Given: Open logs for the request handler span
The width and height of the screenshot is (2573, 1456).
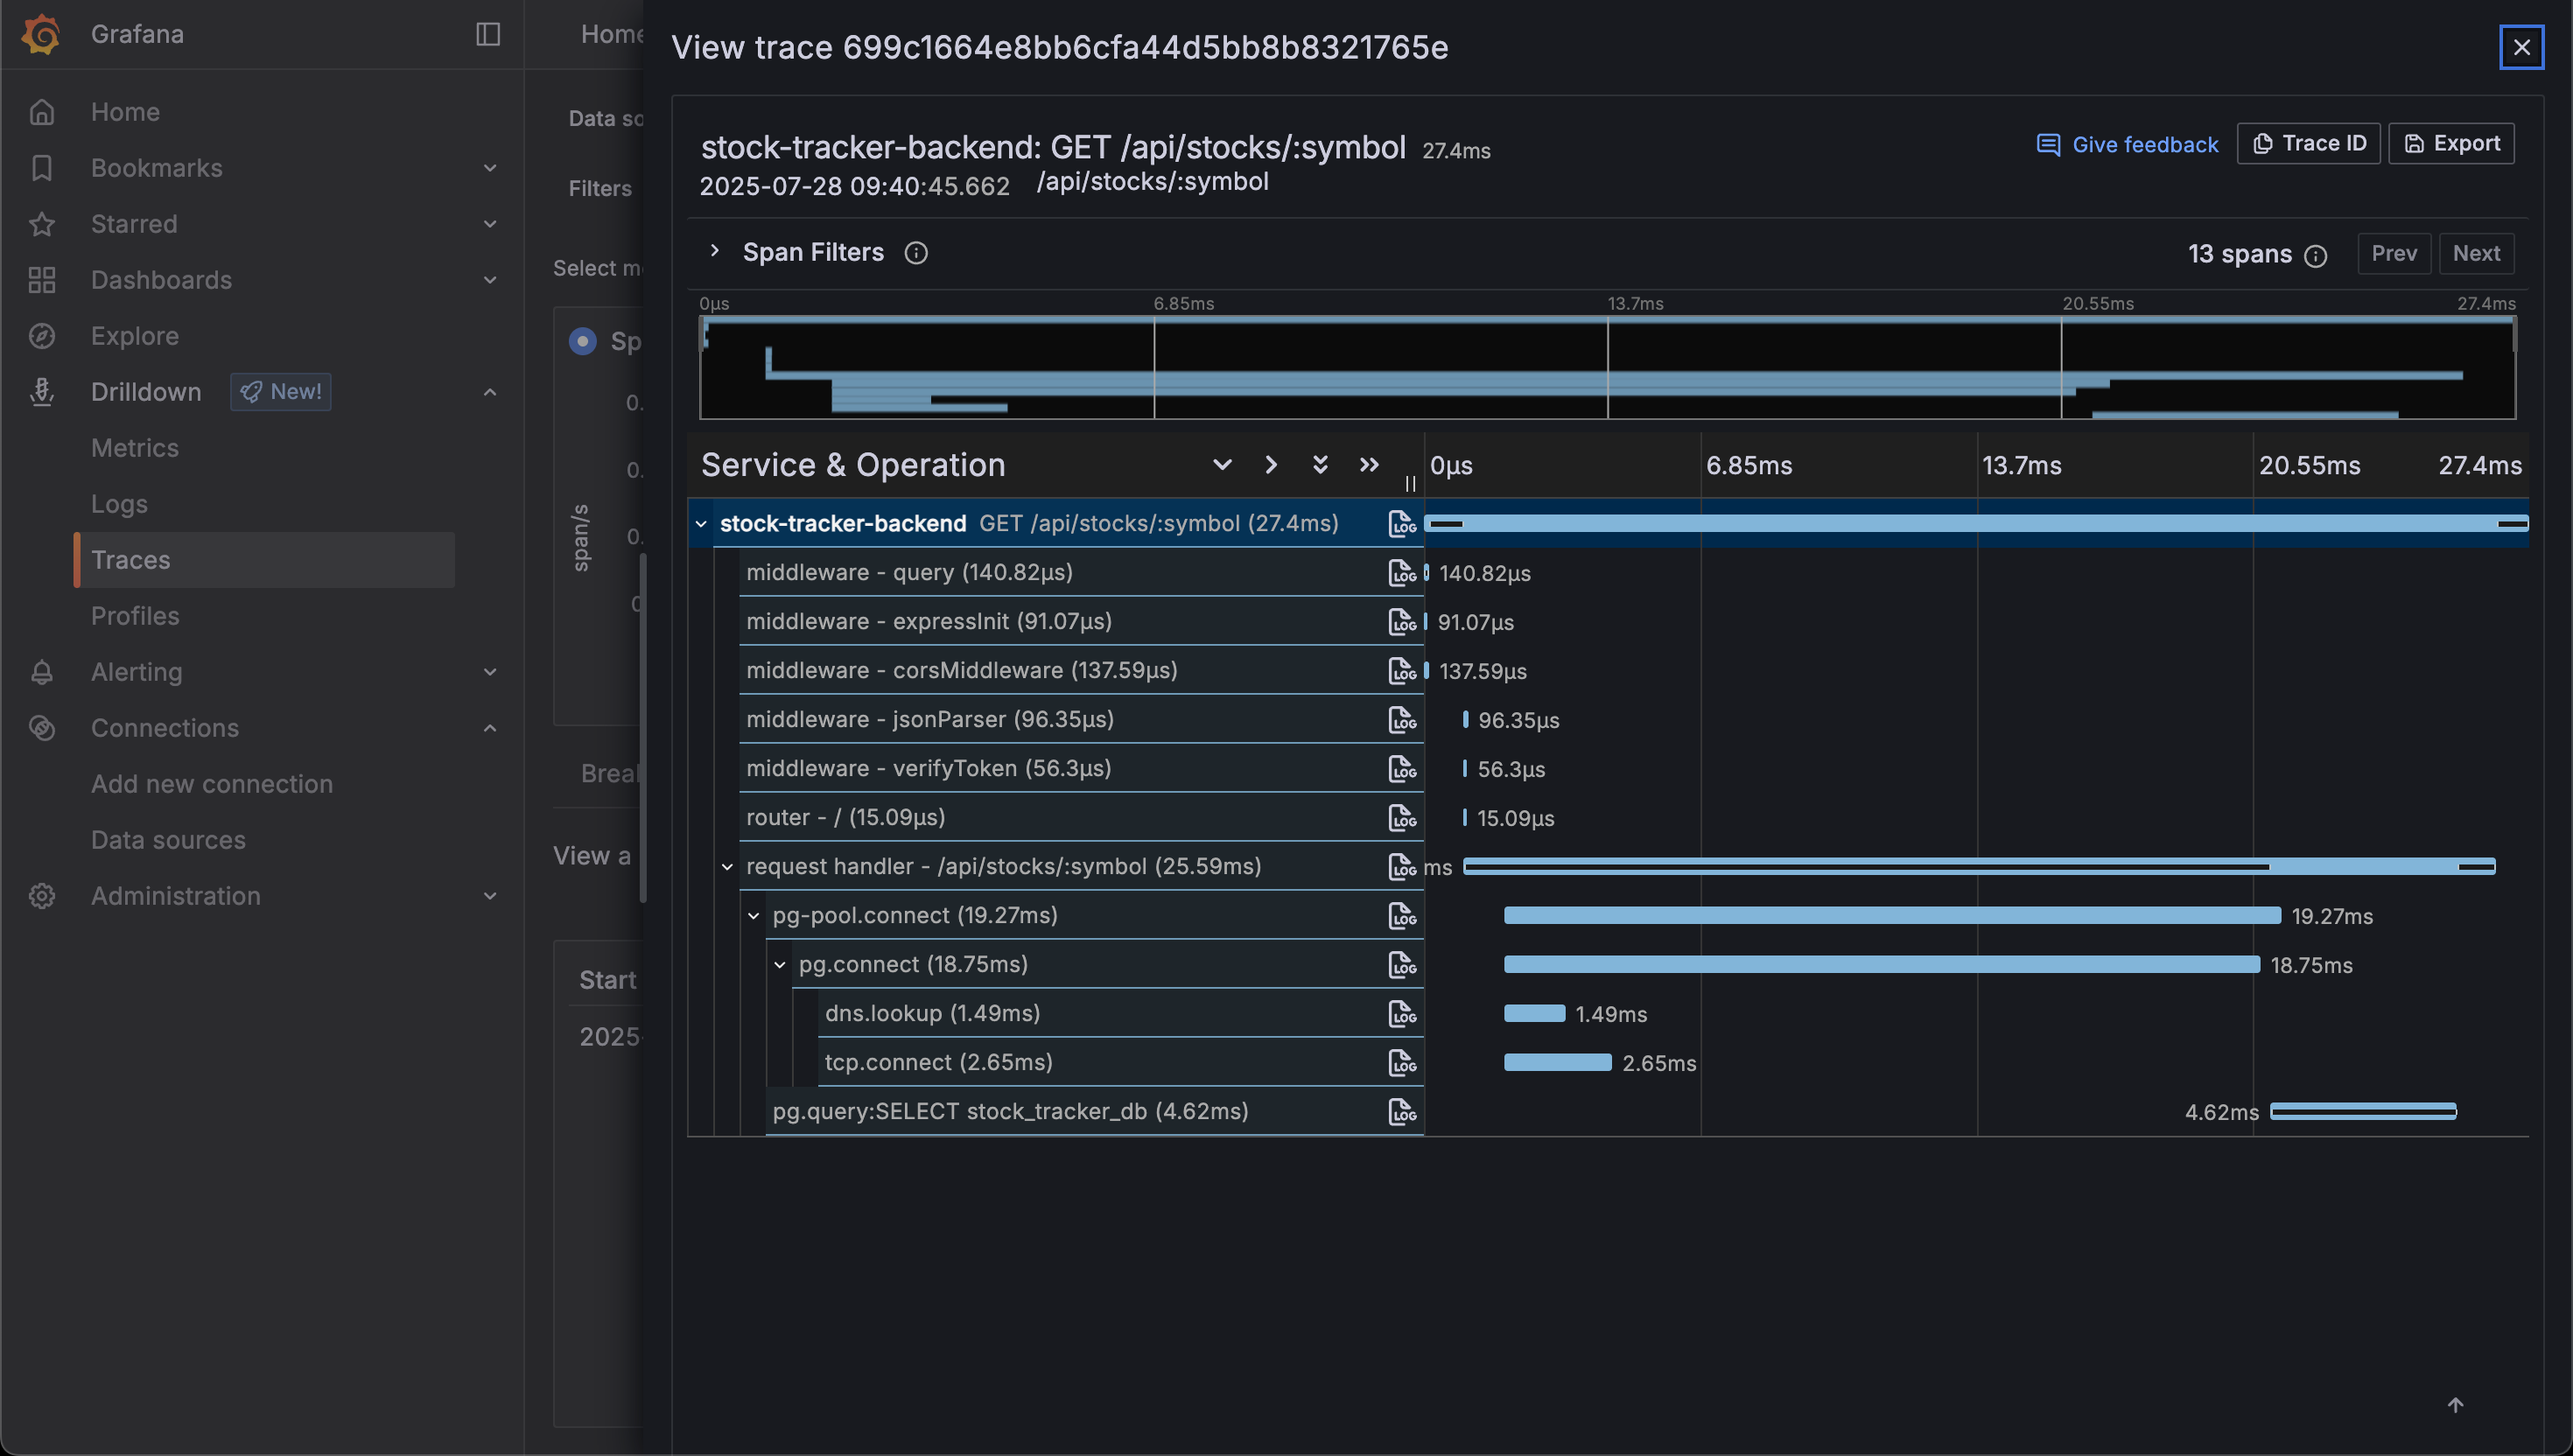Looking at the screenshot, I should click(x=1402, y=867).
